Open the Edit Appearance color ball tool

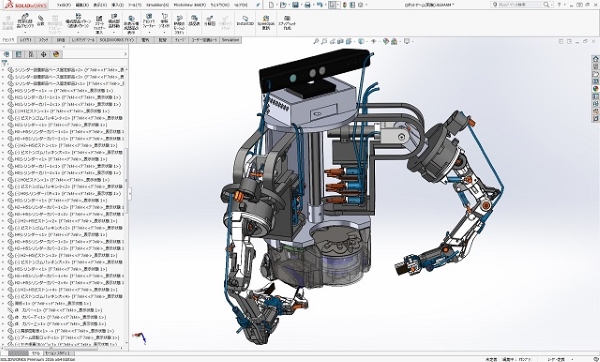click(x=386, y=41)
